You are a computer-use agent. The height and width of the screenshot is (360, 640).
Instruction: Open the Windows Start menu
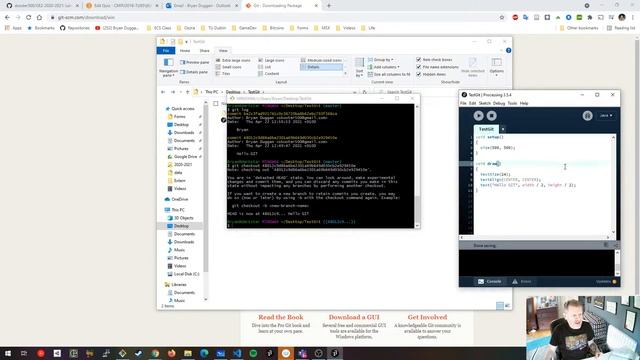8,353
